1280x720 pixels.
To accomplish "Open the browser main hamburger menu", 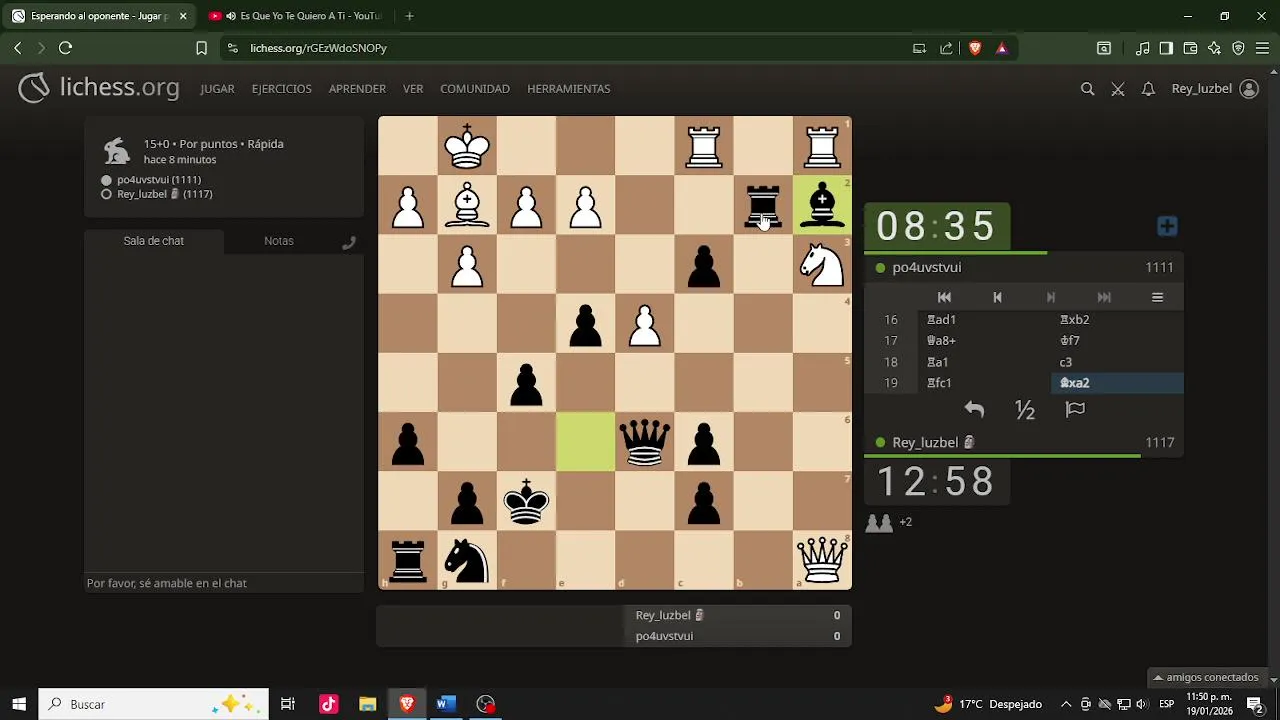I will coord(1262,48).
